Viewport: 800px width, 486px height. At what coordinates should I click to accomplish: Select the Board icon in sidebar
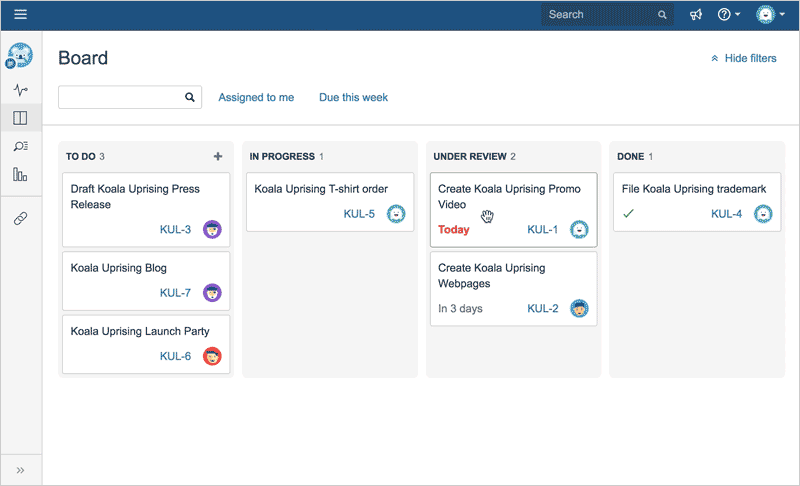point(20,118)
